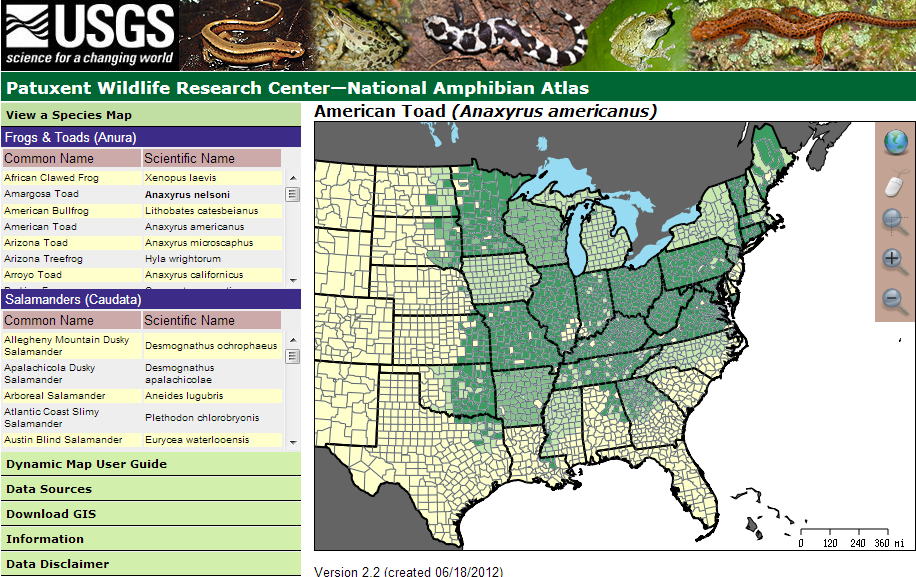The width and height of the screenshot is (916, 577).
Task: Click the zoom in plus magnifier
Action: pyautogui.click(x=894, y=260)
